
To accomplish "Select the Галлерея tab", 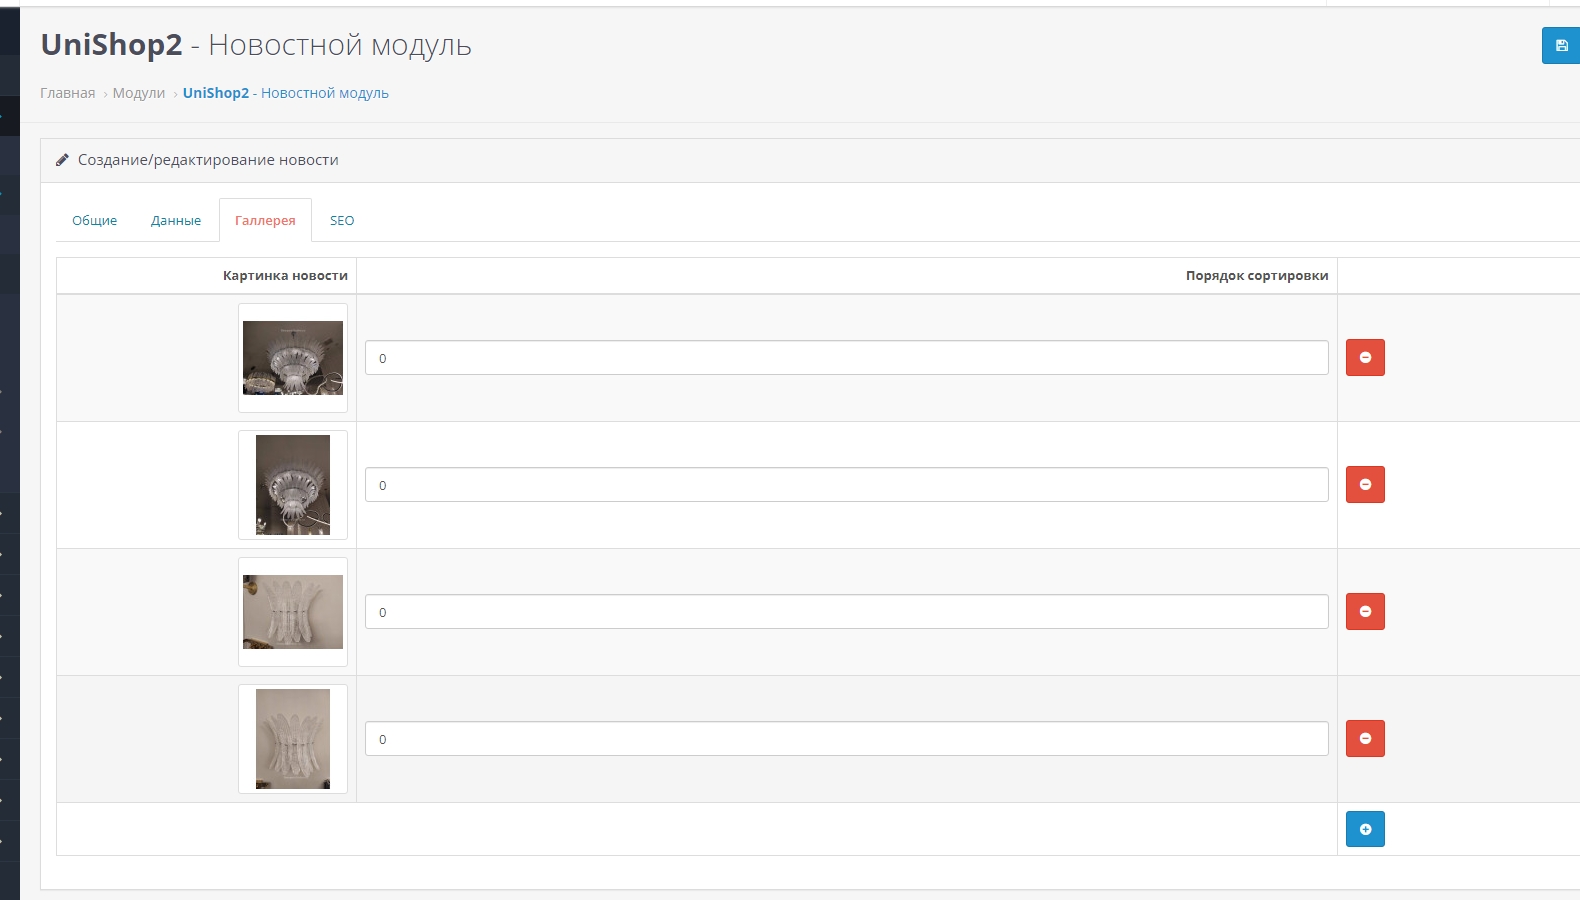I will click(x=265, y=221).
